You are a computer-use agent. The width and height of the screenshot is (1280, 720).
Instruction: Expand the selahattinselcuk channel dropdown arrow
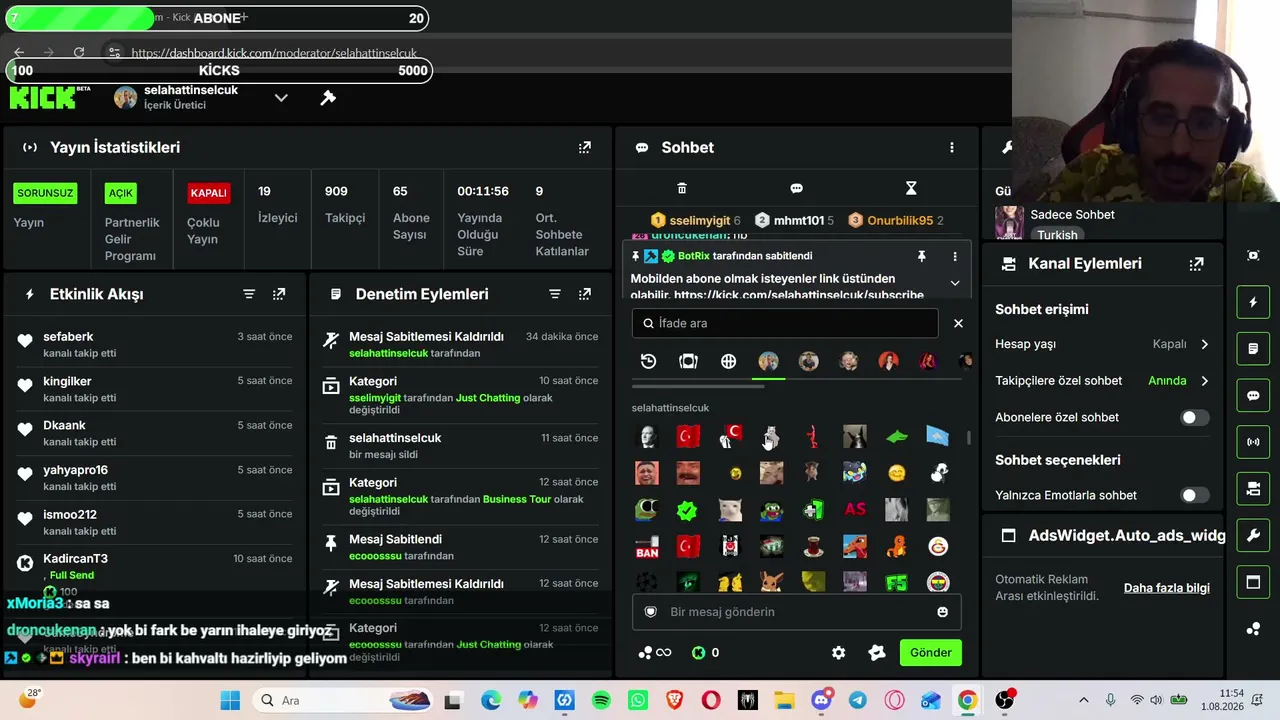tap(281, 98)
